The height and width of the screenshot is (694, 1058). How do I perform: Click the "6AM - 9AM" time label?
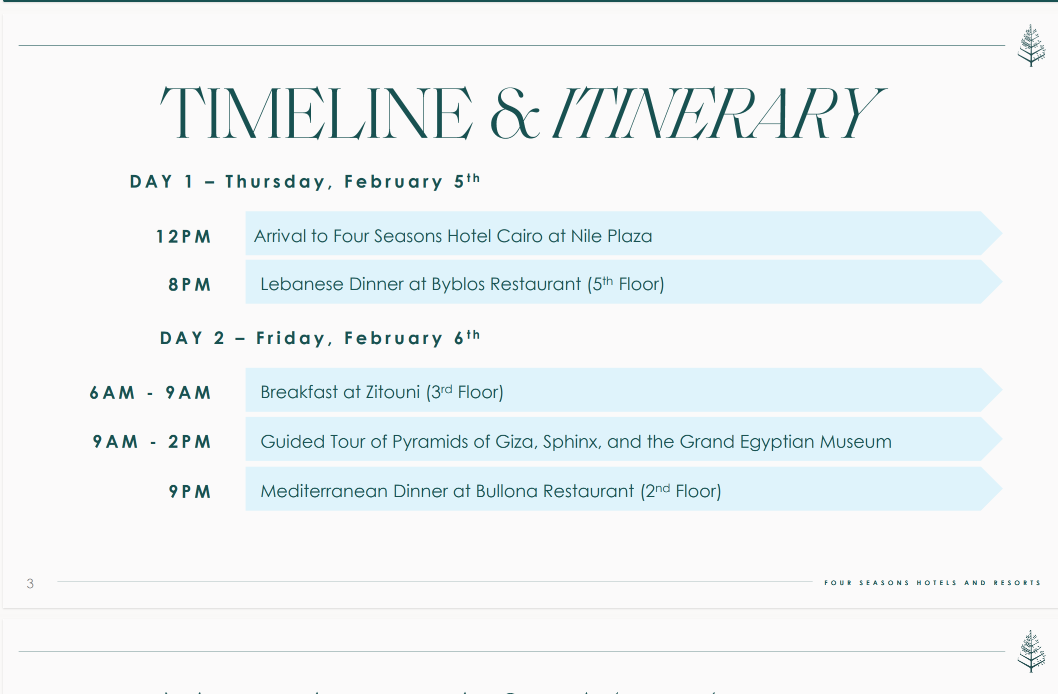[x=150, y=393]
